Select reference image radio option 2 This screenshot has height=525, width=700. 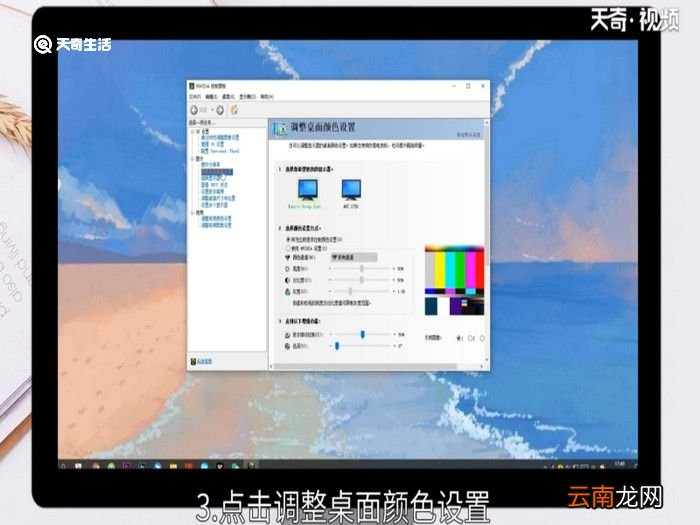point(470,338)
